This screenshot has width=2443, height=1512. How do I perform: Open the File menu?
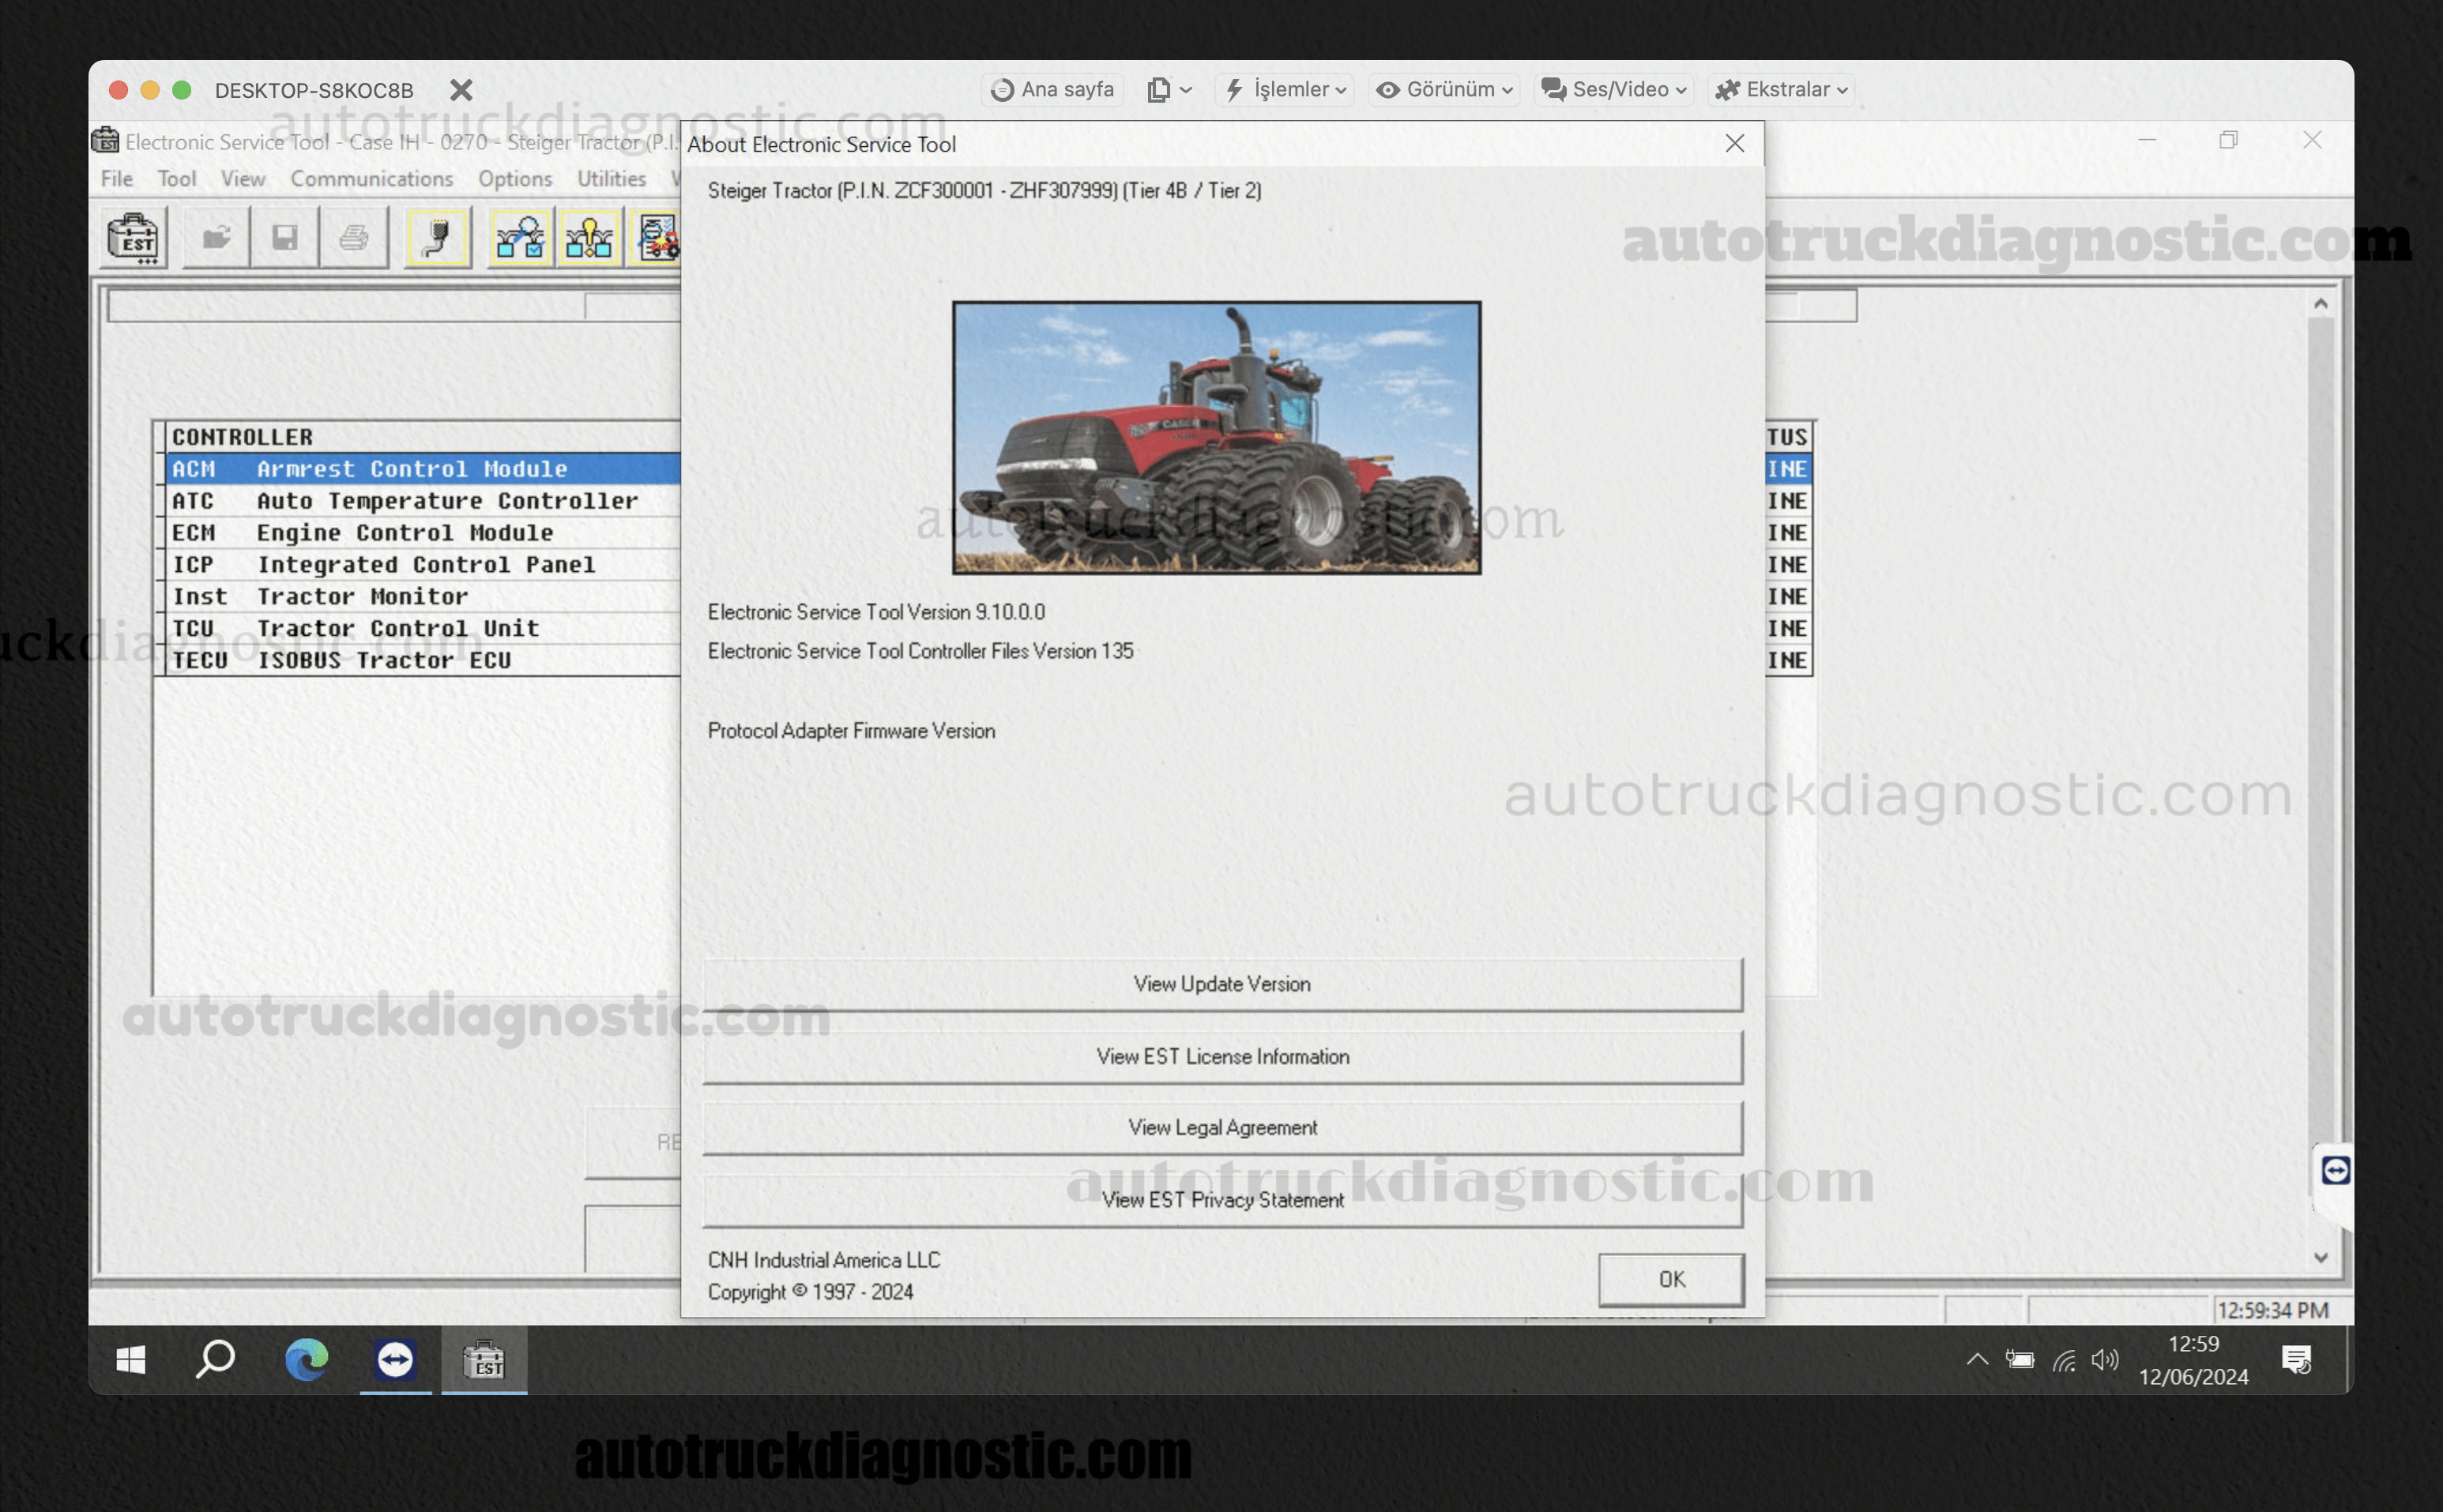(x=117, y=179)
